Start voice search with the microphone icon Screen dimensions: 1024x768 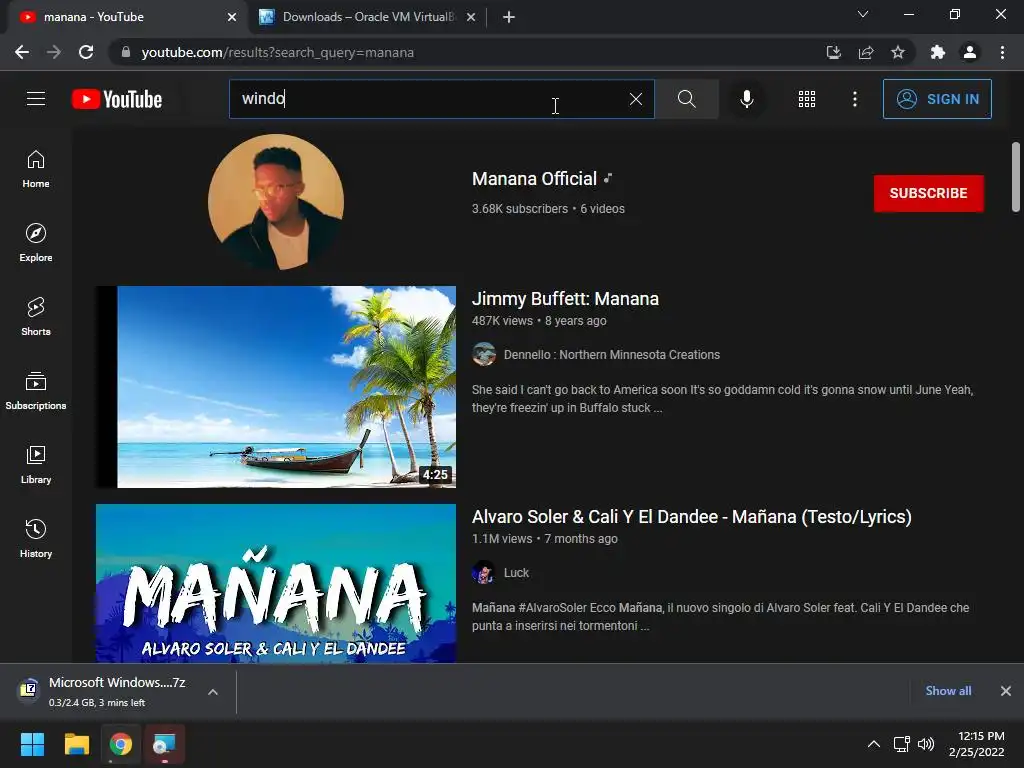(746, 99)
